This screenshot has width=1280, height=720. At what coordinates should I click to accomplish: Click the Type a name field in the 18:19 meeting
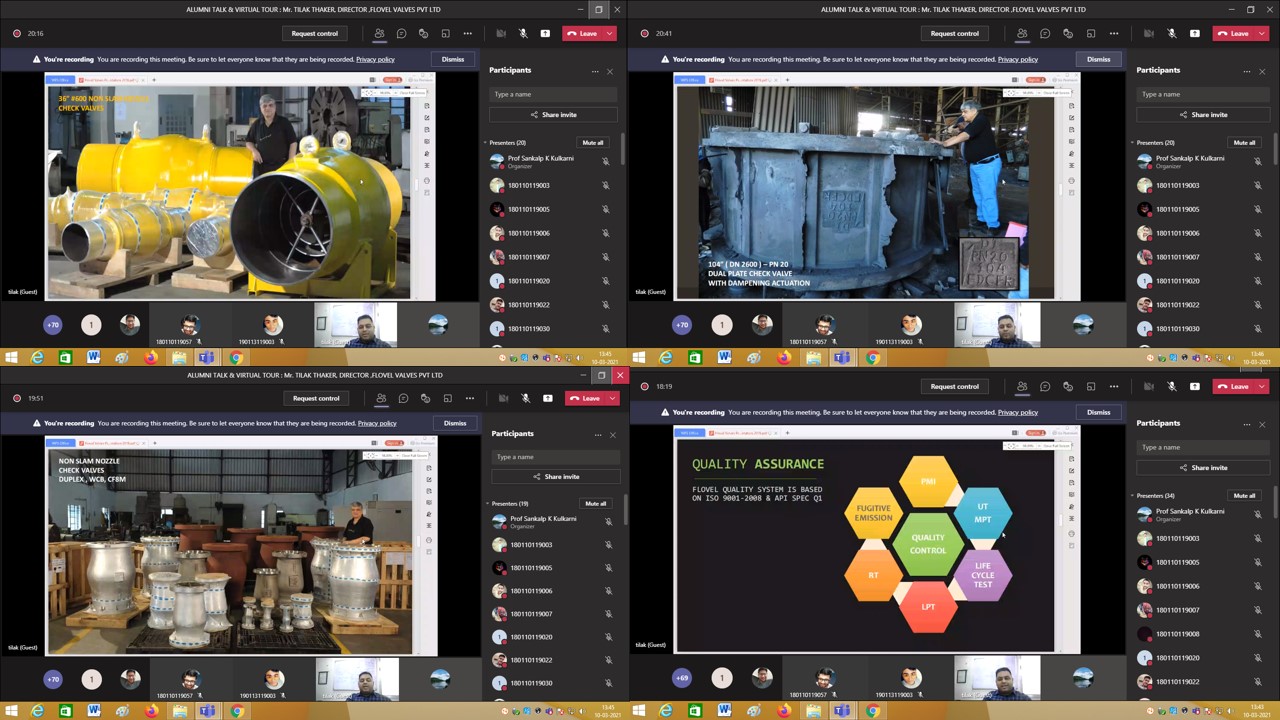[1203, 448]
